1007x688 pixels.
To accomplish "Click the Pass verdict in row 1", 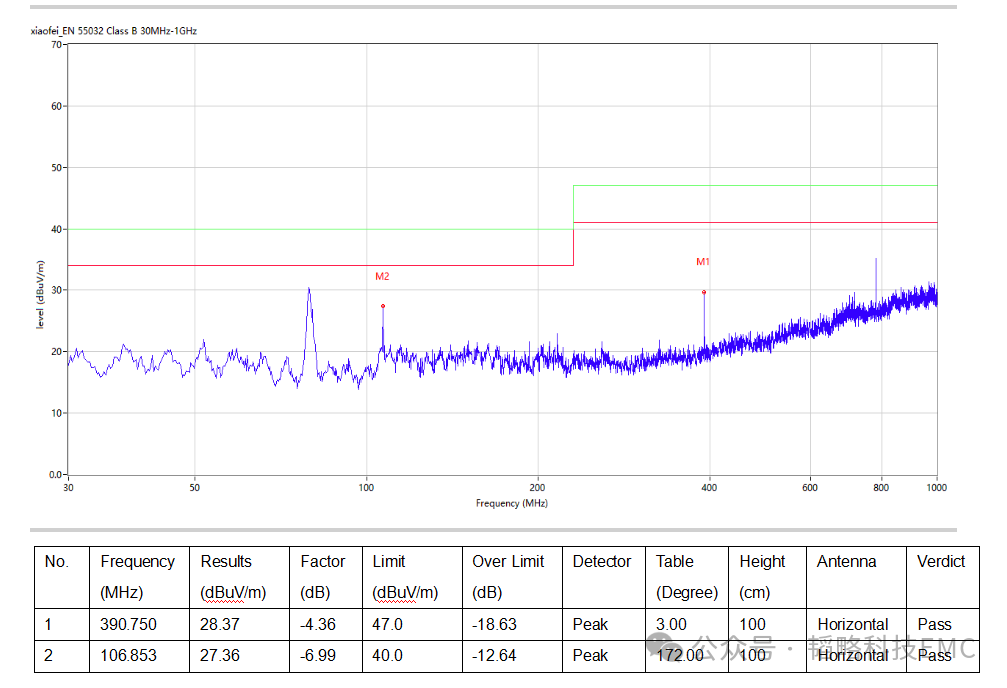I will (x=934, y=624).
